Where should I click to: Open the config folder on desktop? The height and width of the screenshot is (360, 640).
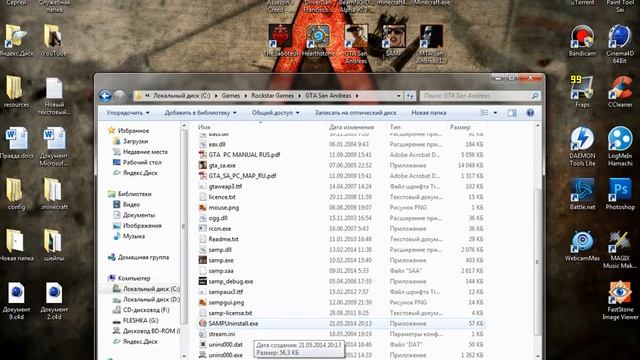16,194
